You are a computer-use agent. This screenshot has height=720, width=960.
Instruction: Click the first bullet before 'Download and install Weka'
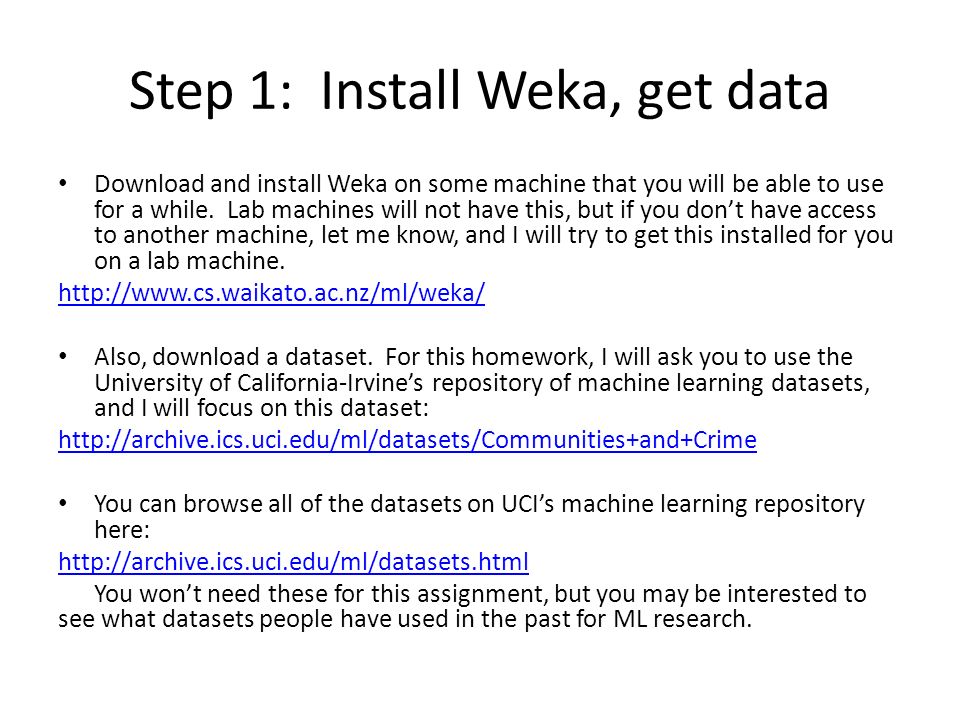coord(63,183)
